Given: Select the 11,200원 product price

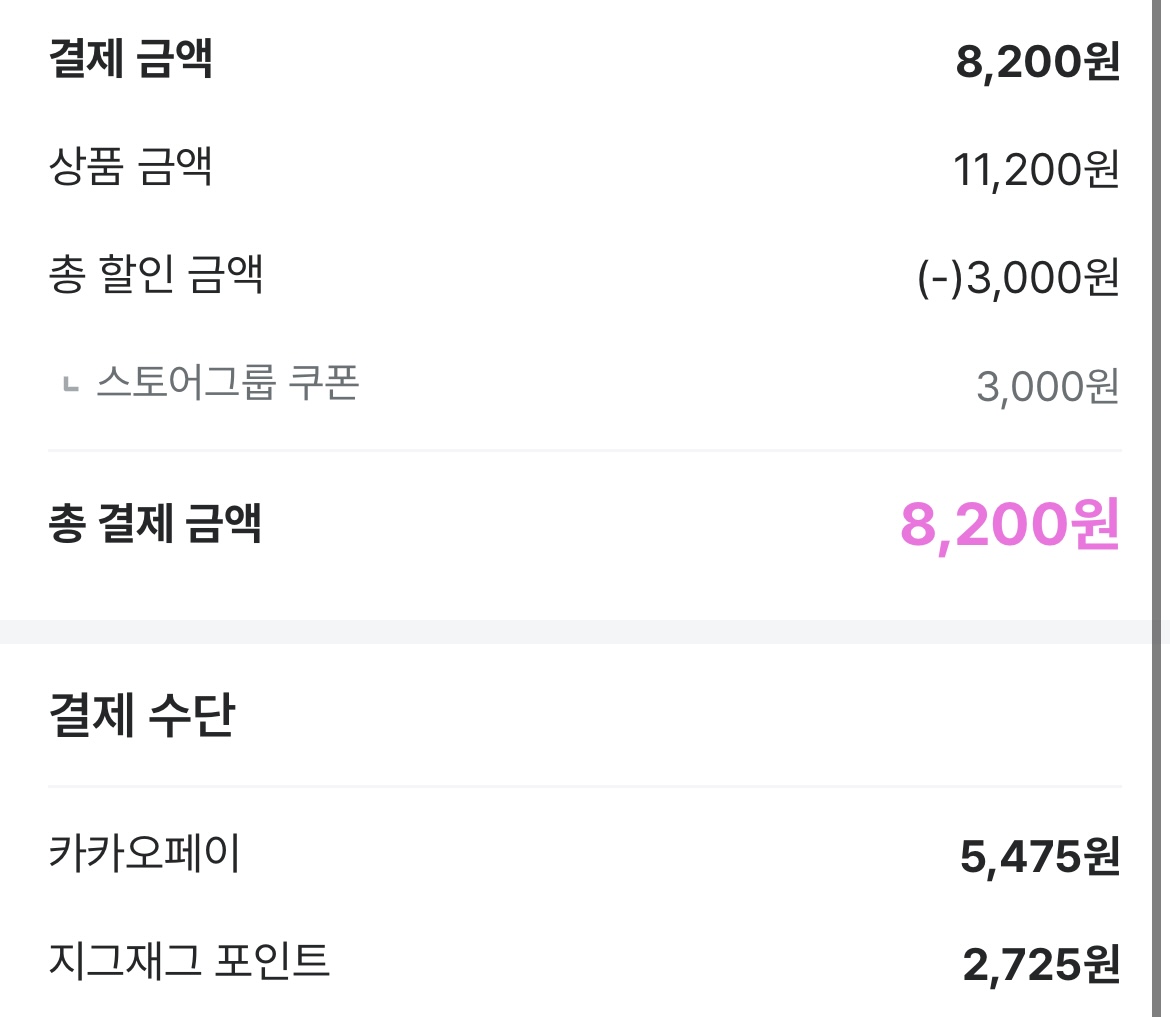Looking at the screenshot, I should (1036, 169).
